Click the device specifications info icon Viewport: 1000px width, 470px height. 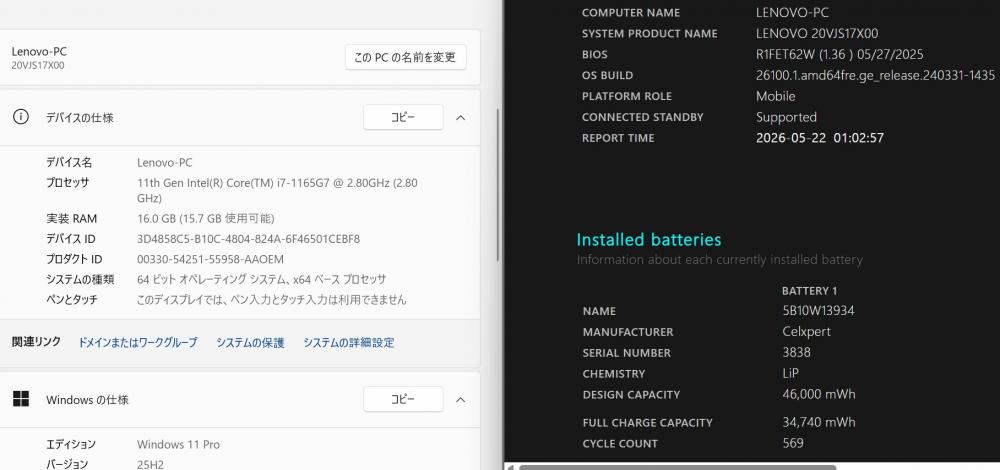point(21,117)
